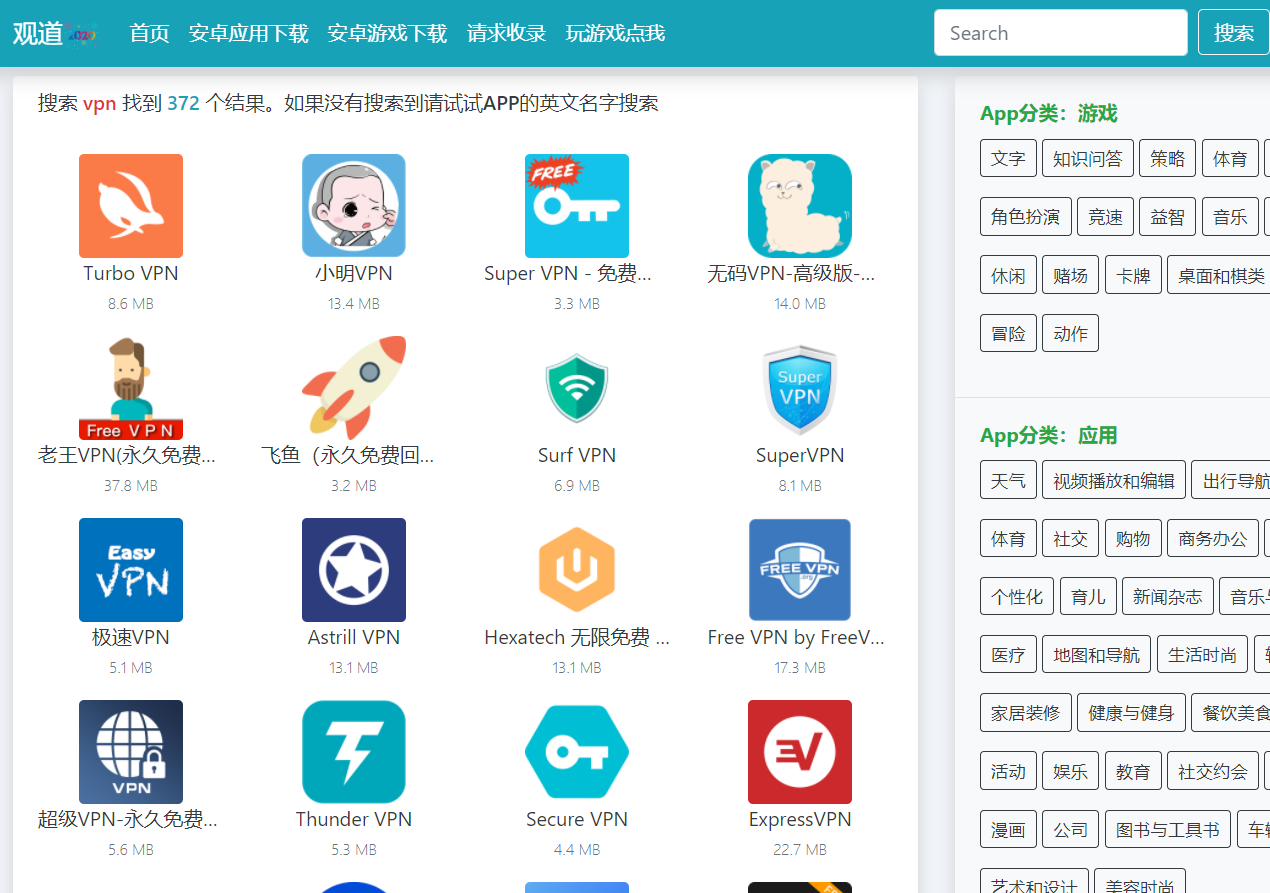Choose the 社交 category tag
The width and height of the screenshot is (1270, 893).
1070,538
